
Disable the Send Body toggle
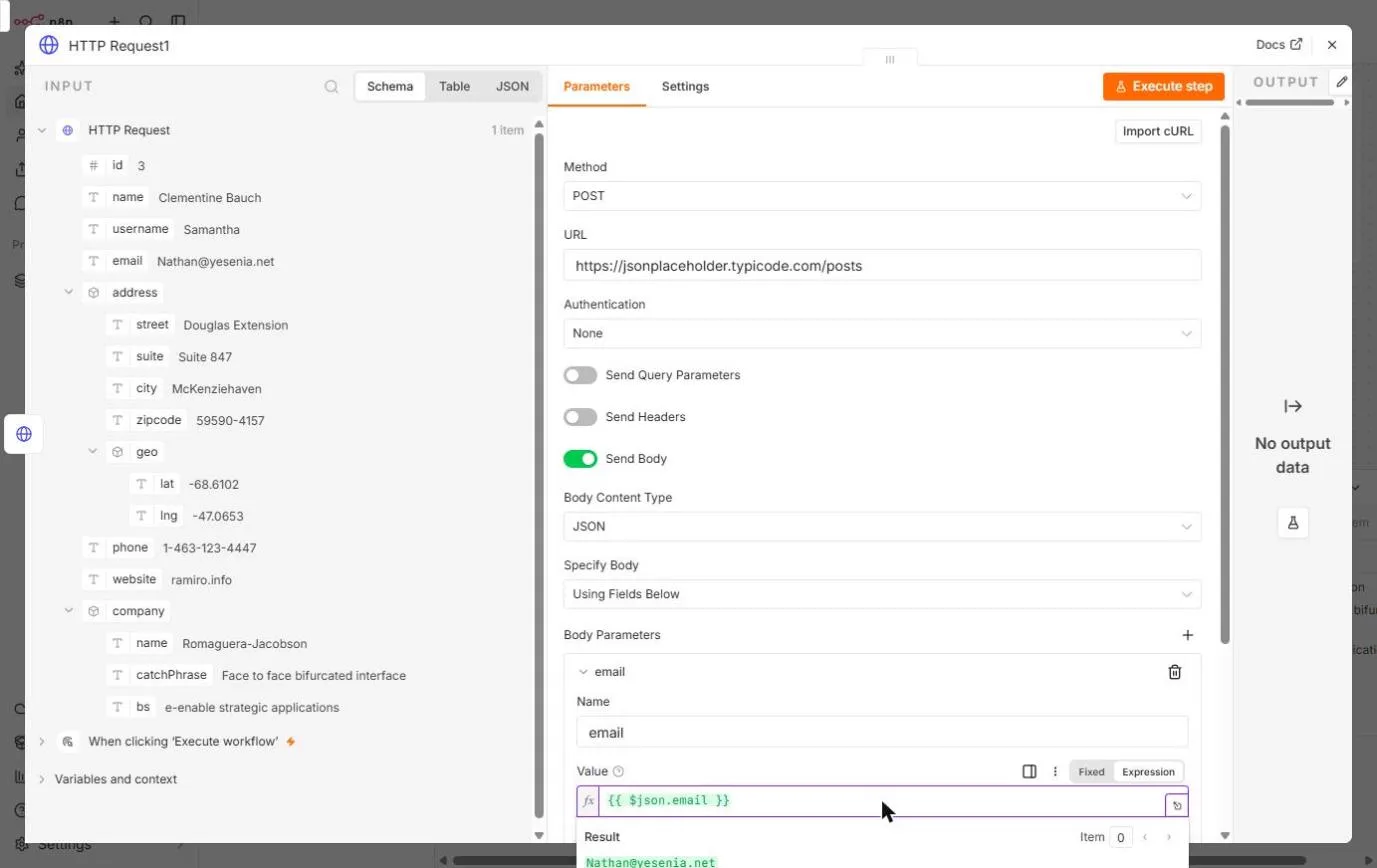(580, 459)
